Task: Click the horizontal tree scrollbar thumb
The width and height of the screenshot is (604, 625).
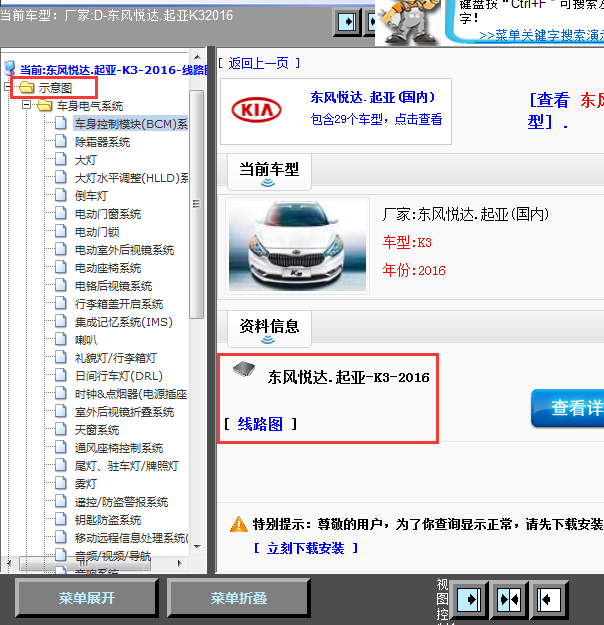Action: (85, 563)
